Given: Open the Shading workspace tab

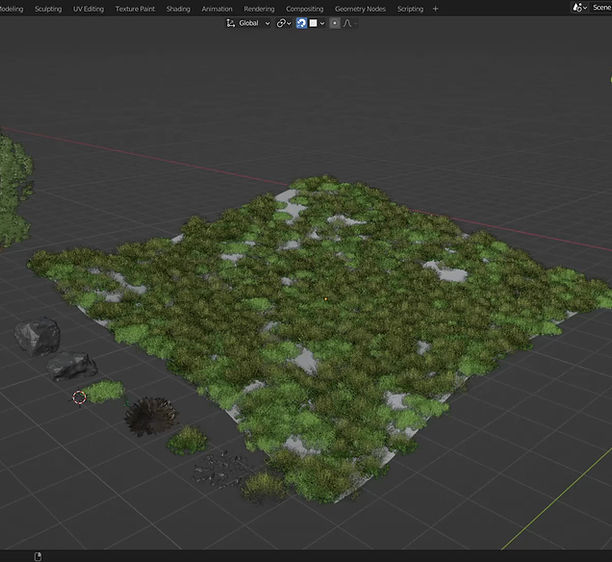Looking at the screenshot, I should click(178, 9).
